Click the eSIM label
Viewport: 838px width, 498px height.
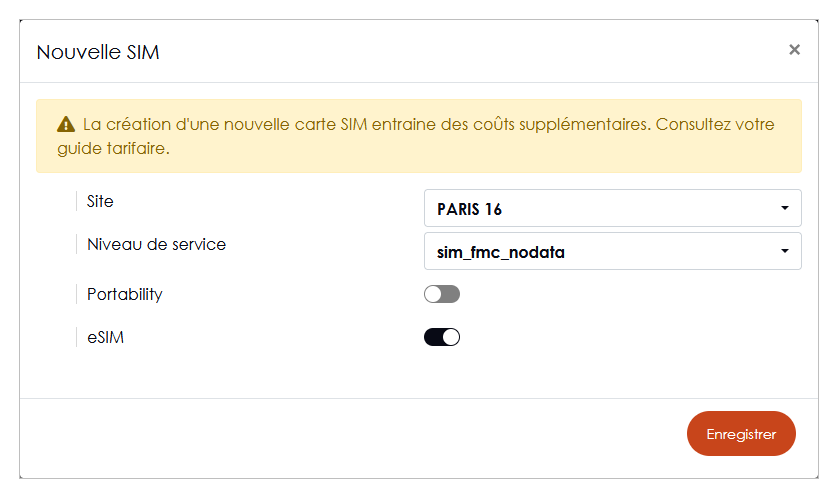pyautogui.click(x=105, y=338)
